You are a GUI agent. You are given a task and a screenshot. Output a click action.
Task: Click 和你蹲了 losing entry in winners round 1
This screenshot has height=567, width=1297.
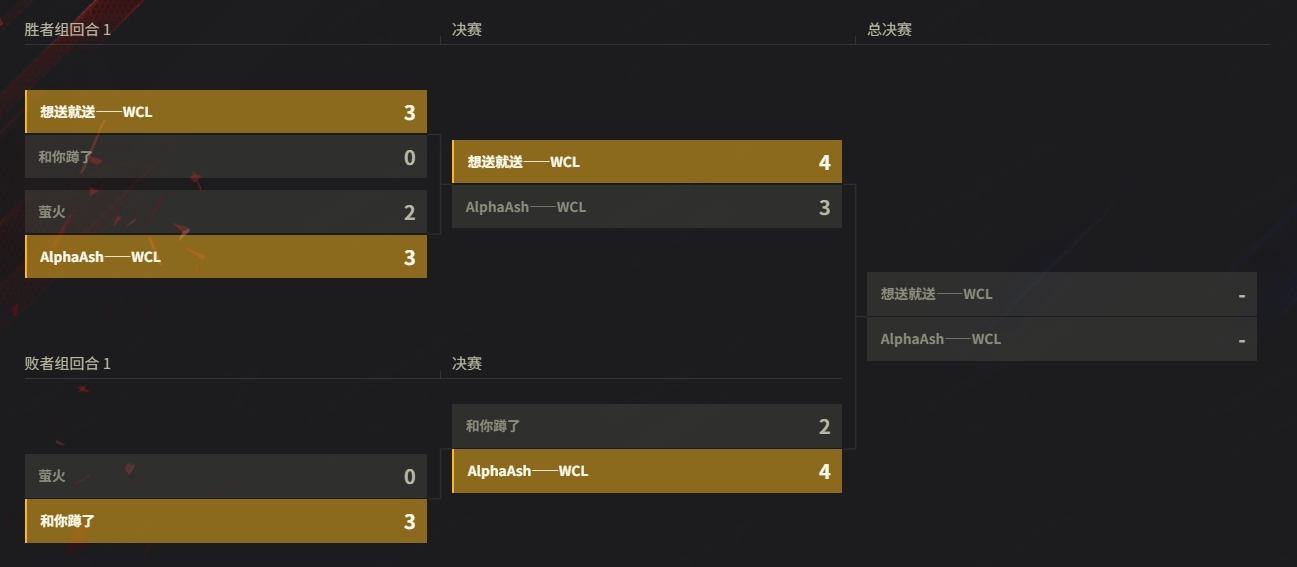226,157
